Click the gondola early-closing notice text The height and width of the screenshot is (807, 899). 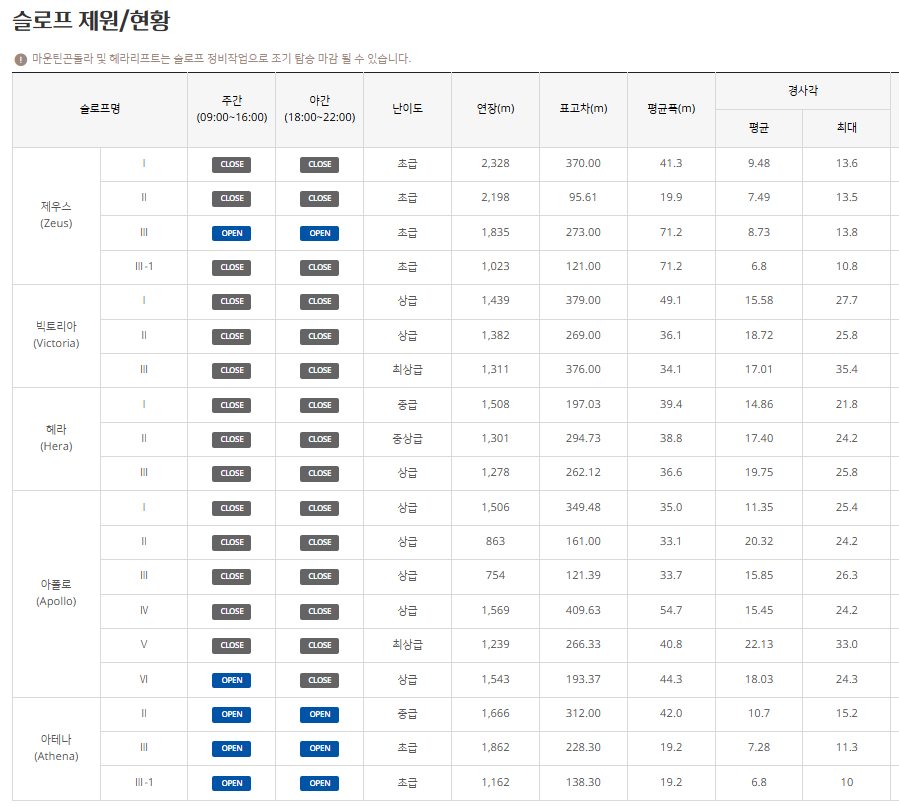[x=221, y=58]
